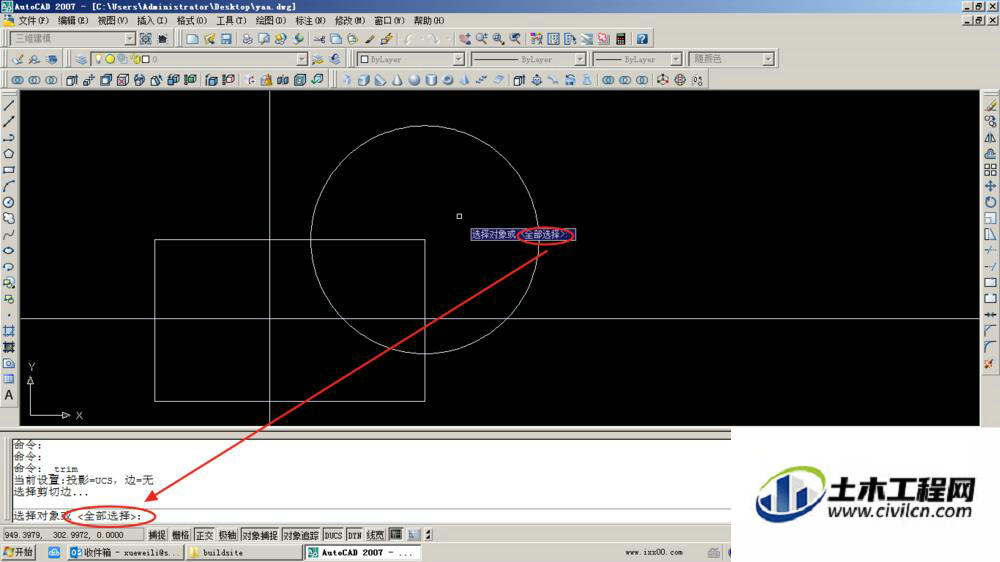Open the 窗口 (Window) menu
Viewport: 1000px width, 562px height.
point(389,21)
